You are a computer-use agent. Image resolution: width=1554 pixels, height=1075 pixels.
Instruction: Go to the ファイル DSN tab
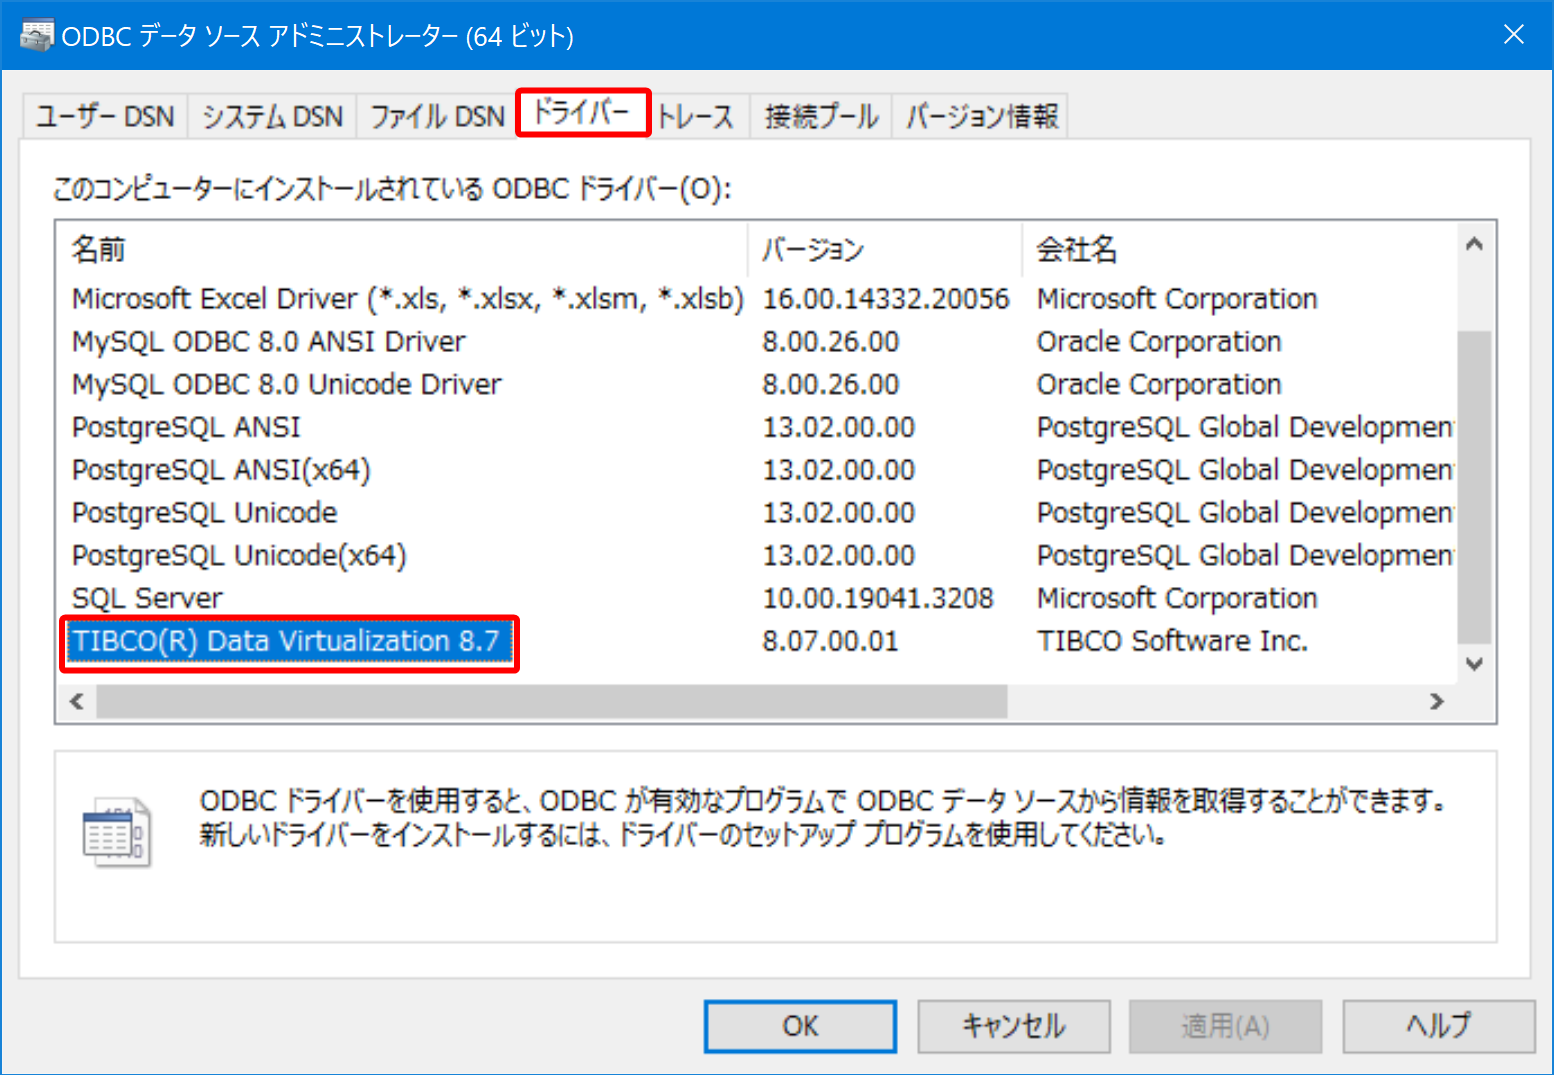click(x=437, y=116)
